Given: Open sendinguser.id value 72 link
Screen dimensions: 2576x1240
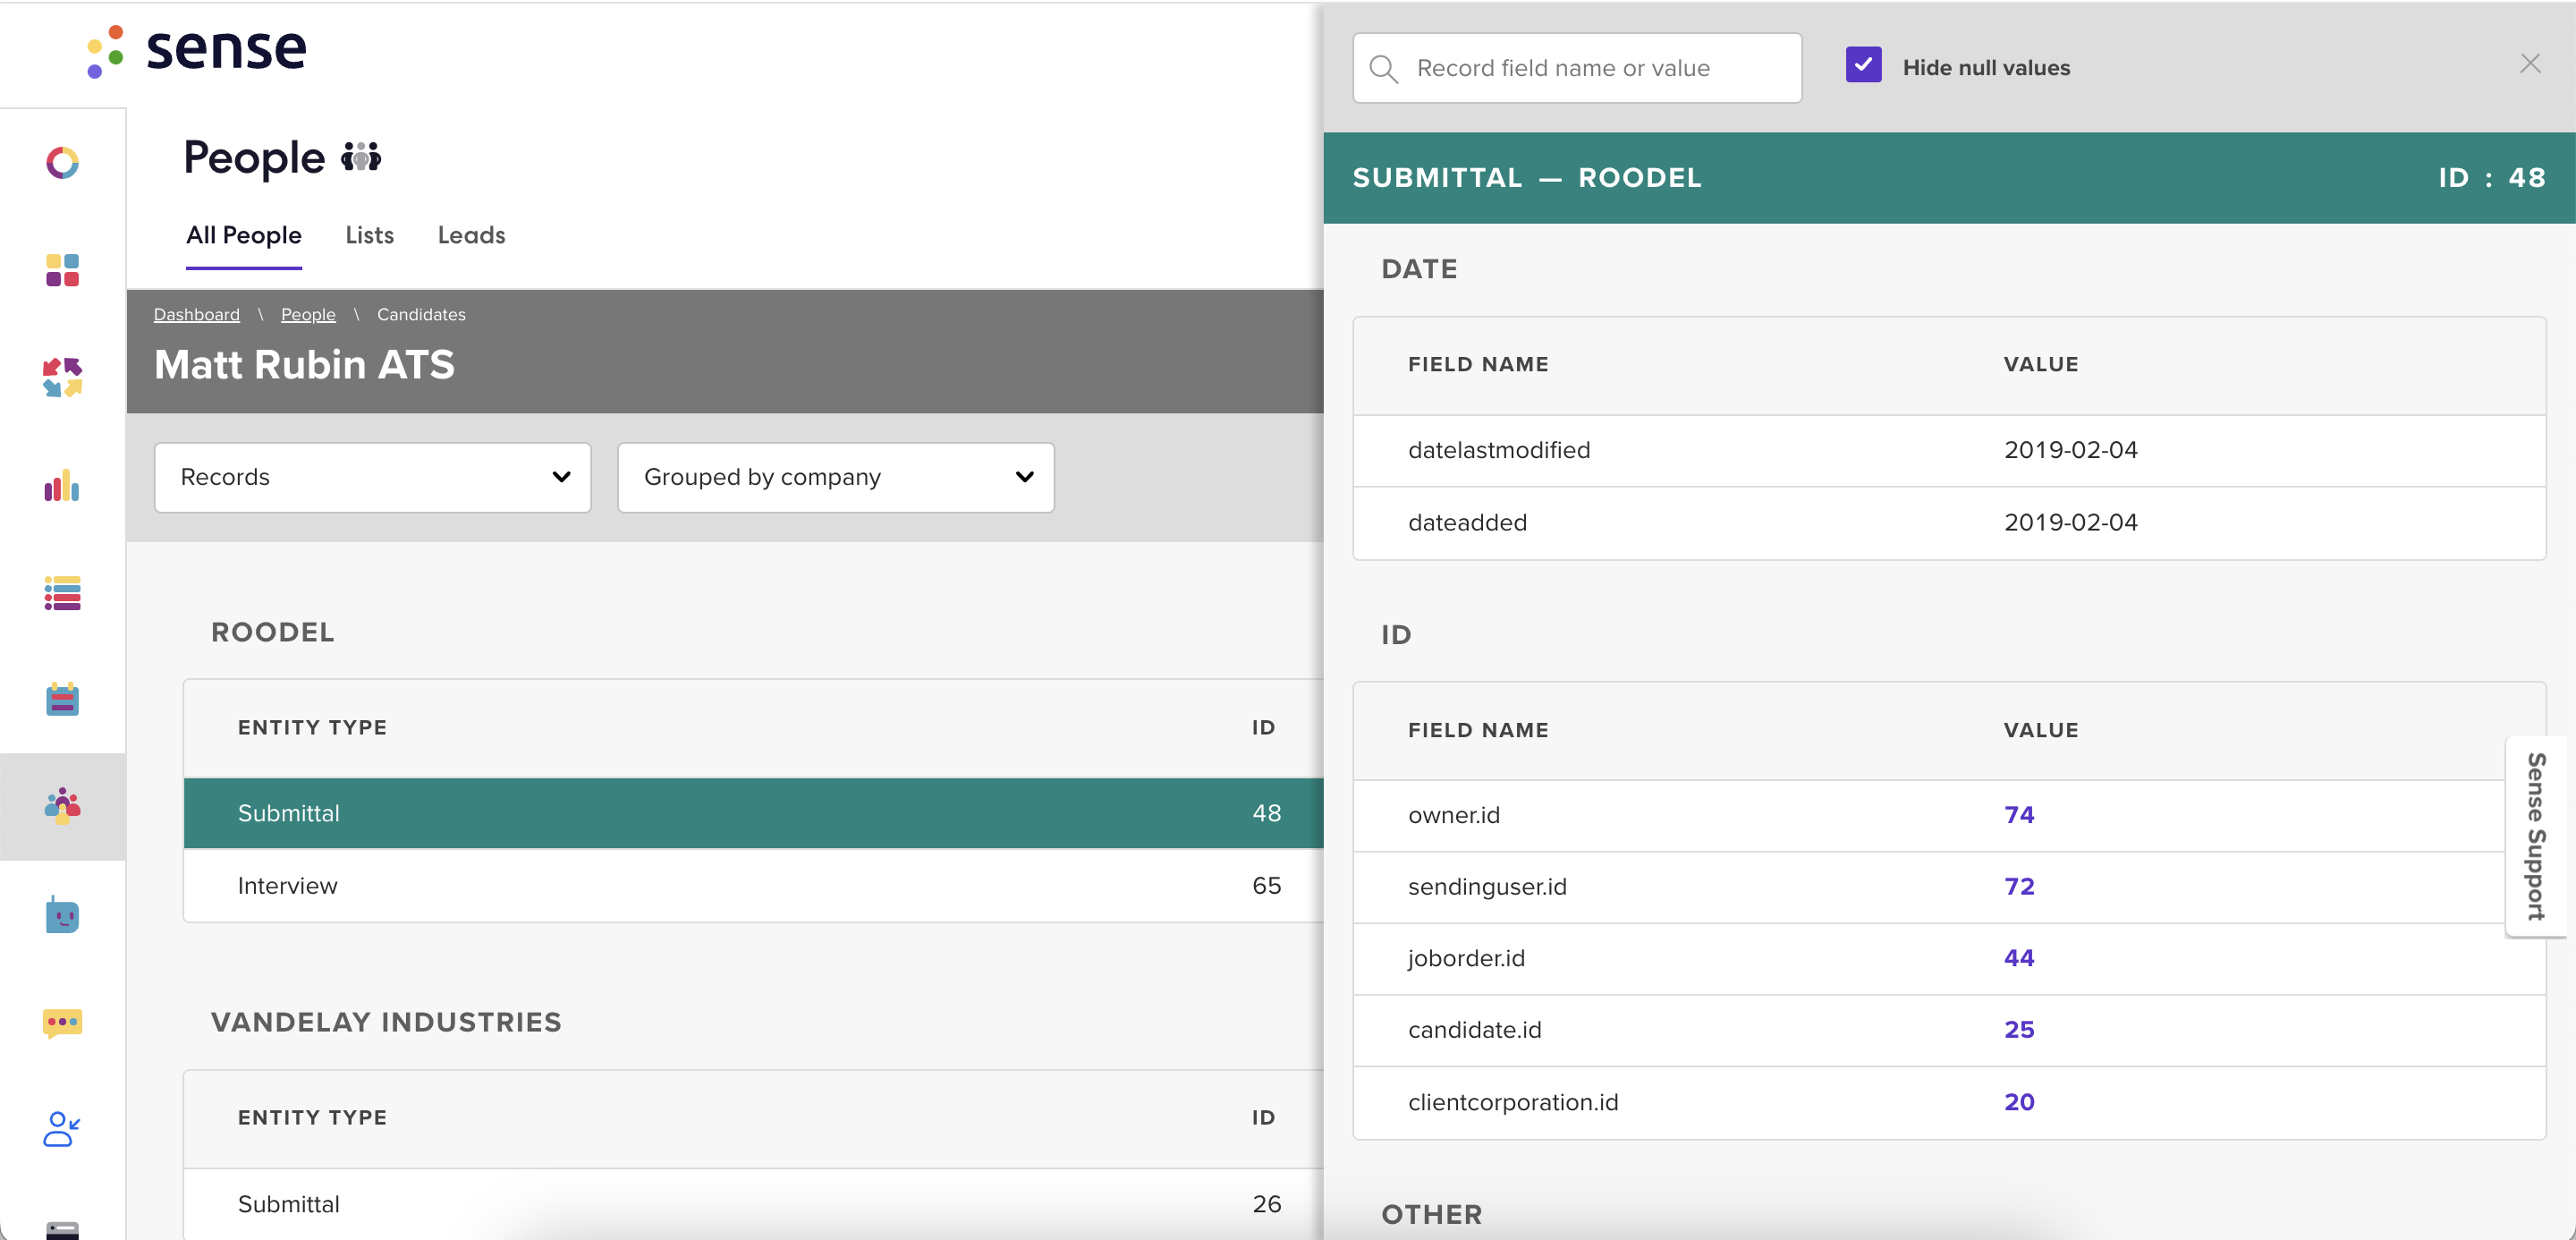Looking at the screenshot, I should (x=2019, y=887).
